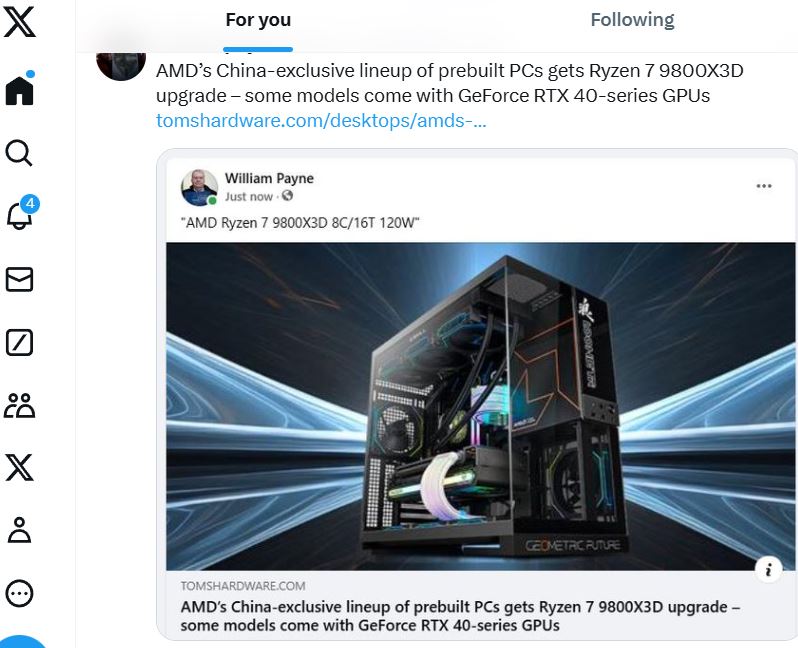Open the Home feed icon
This screenshot has width=798, height=648.
[20, 89]
